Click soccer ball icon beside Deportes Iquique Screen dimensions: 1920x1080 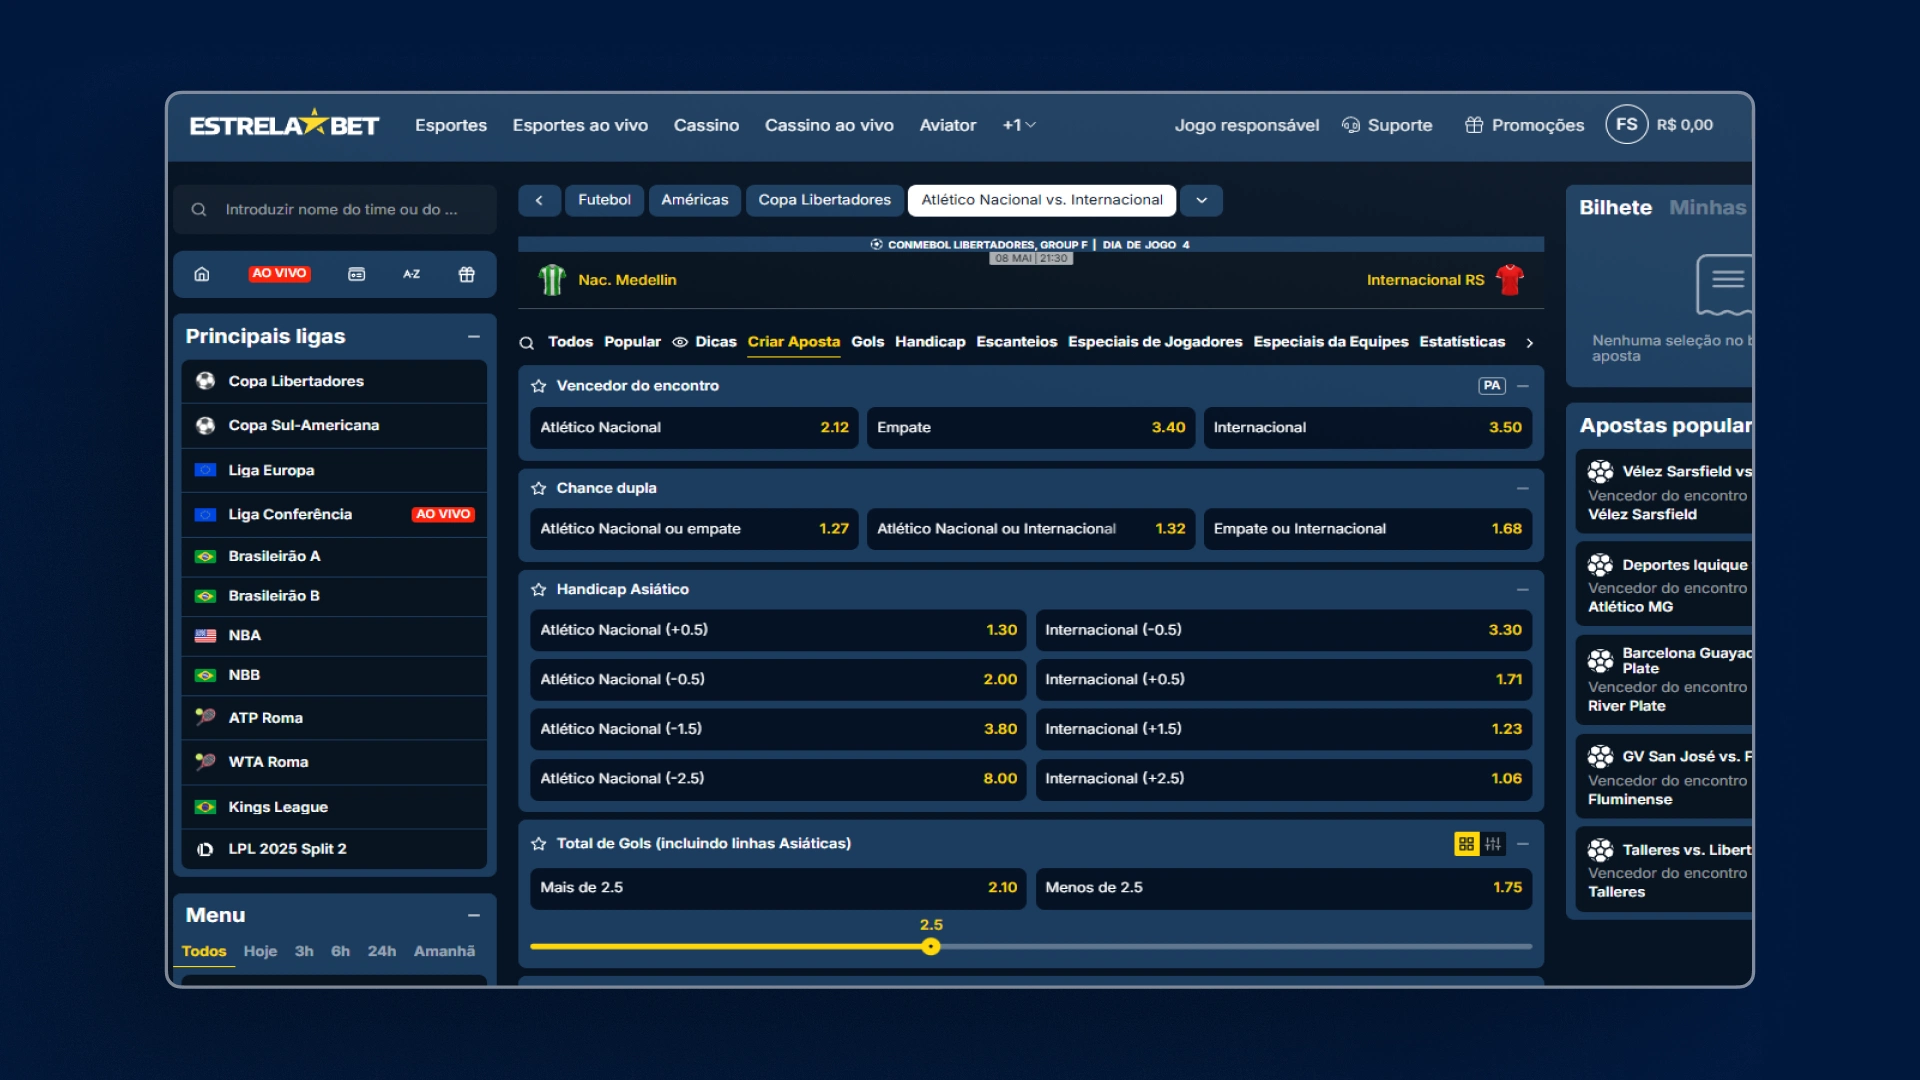pyautogui.click(x=1600, y=565)
